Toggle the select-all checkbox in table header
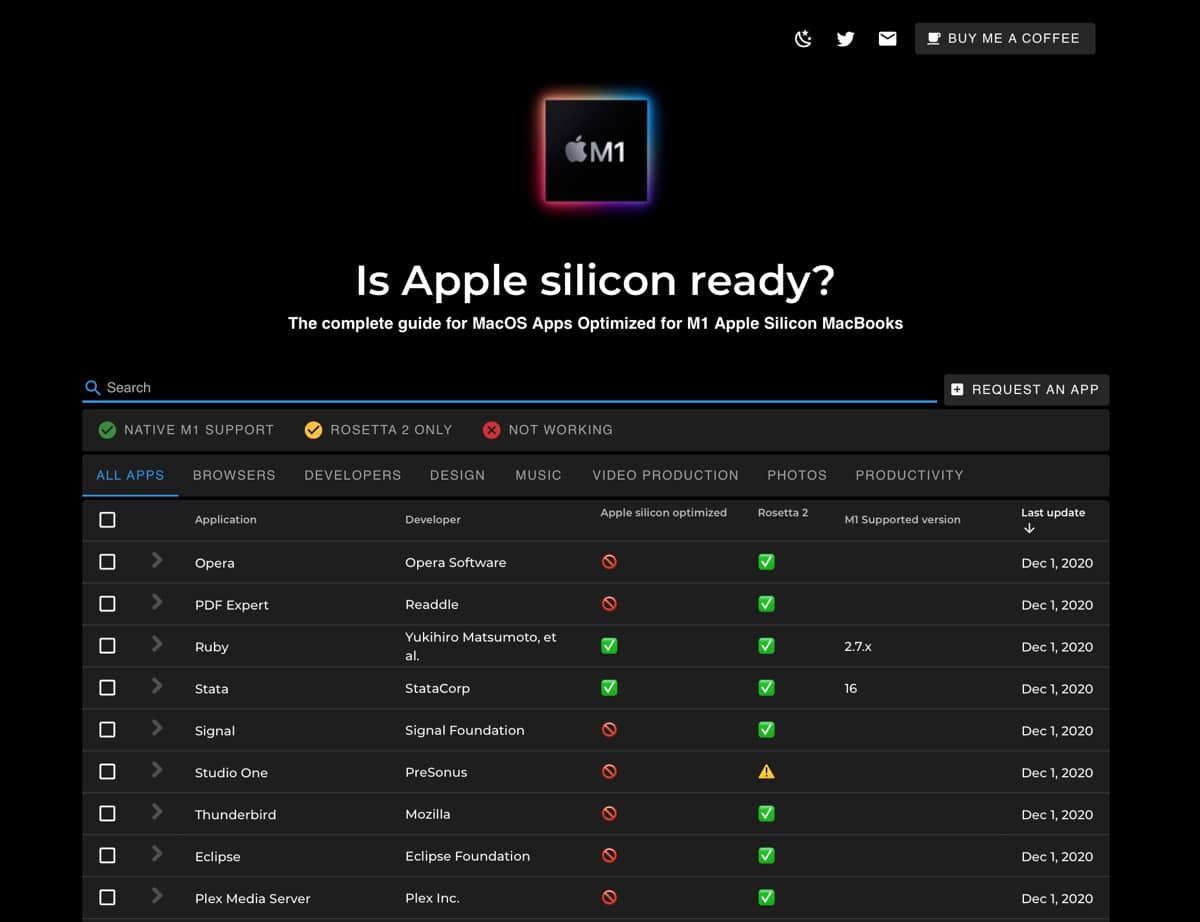 point(107,520)
